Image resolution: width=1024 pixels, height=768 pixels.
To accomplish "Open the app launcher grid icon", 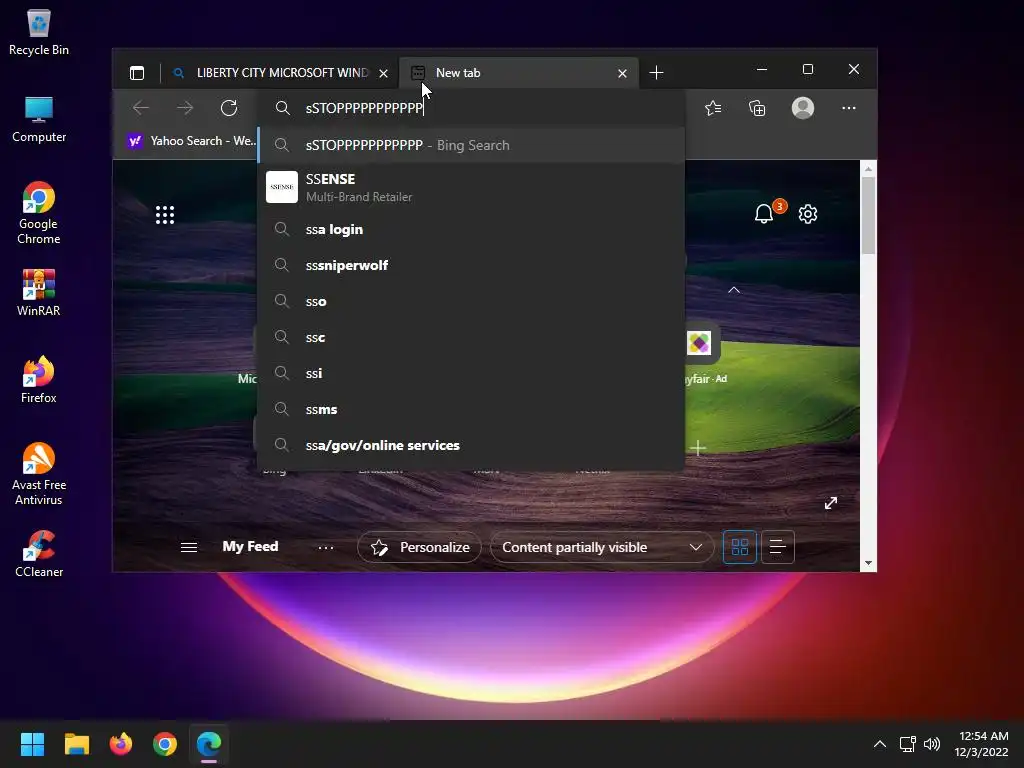I will click(165, 215).
